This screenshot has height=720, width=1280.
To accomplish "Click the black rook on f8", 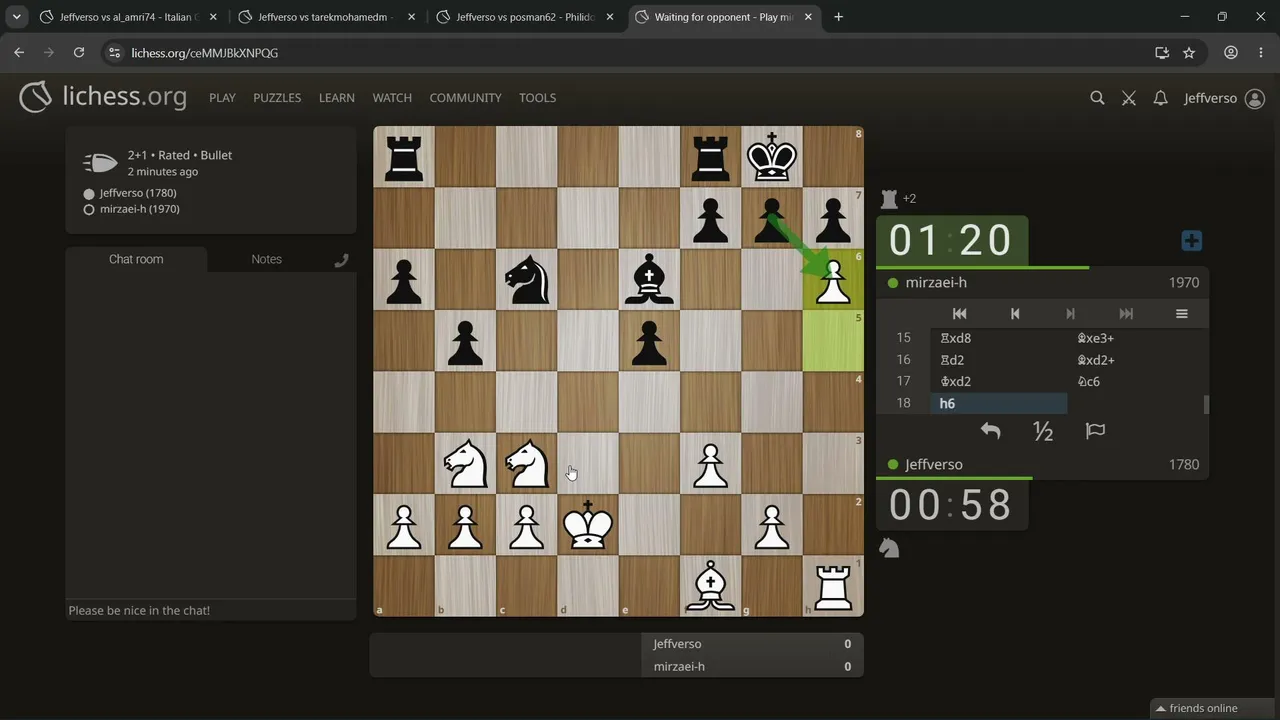I will click(x=711, y=157).
